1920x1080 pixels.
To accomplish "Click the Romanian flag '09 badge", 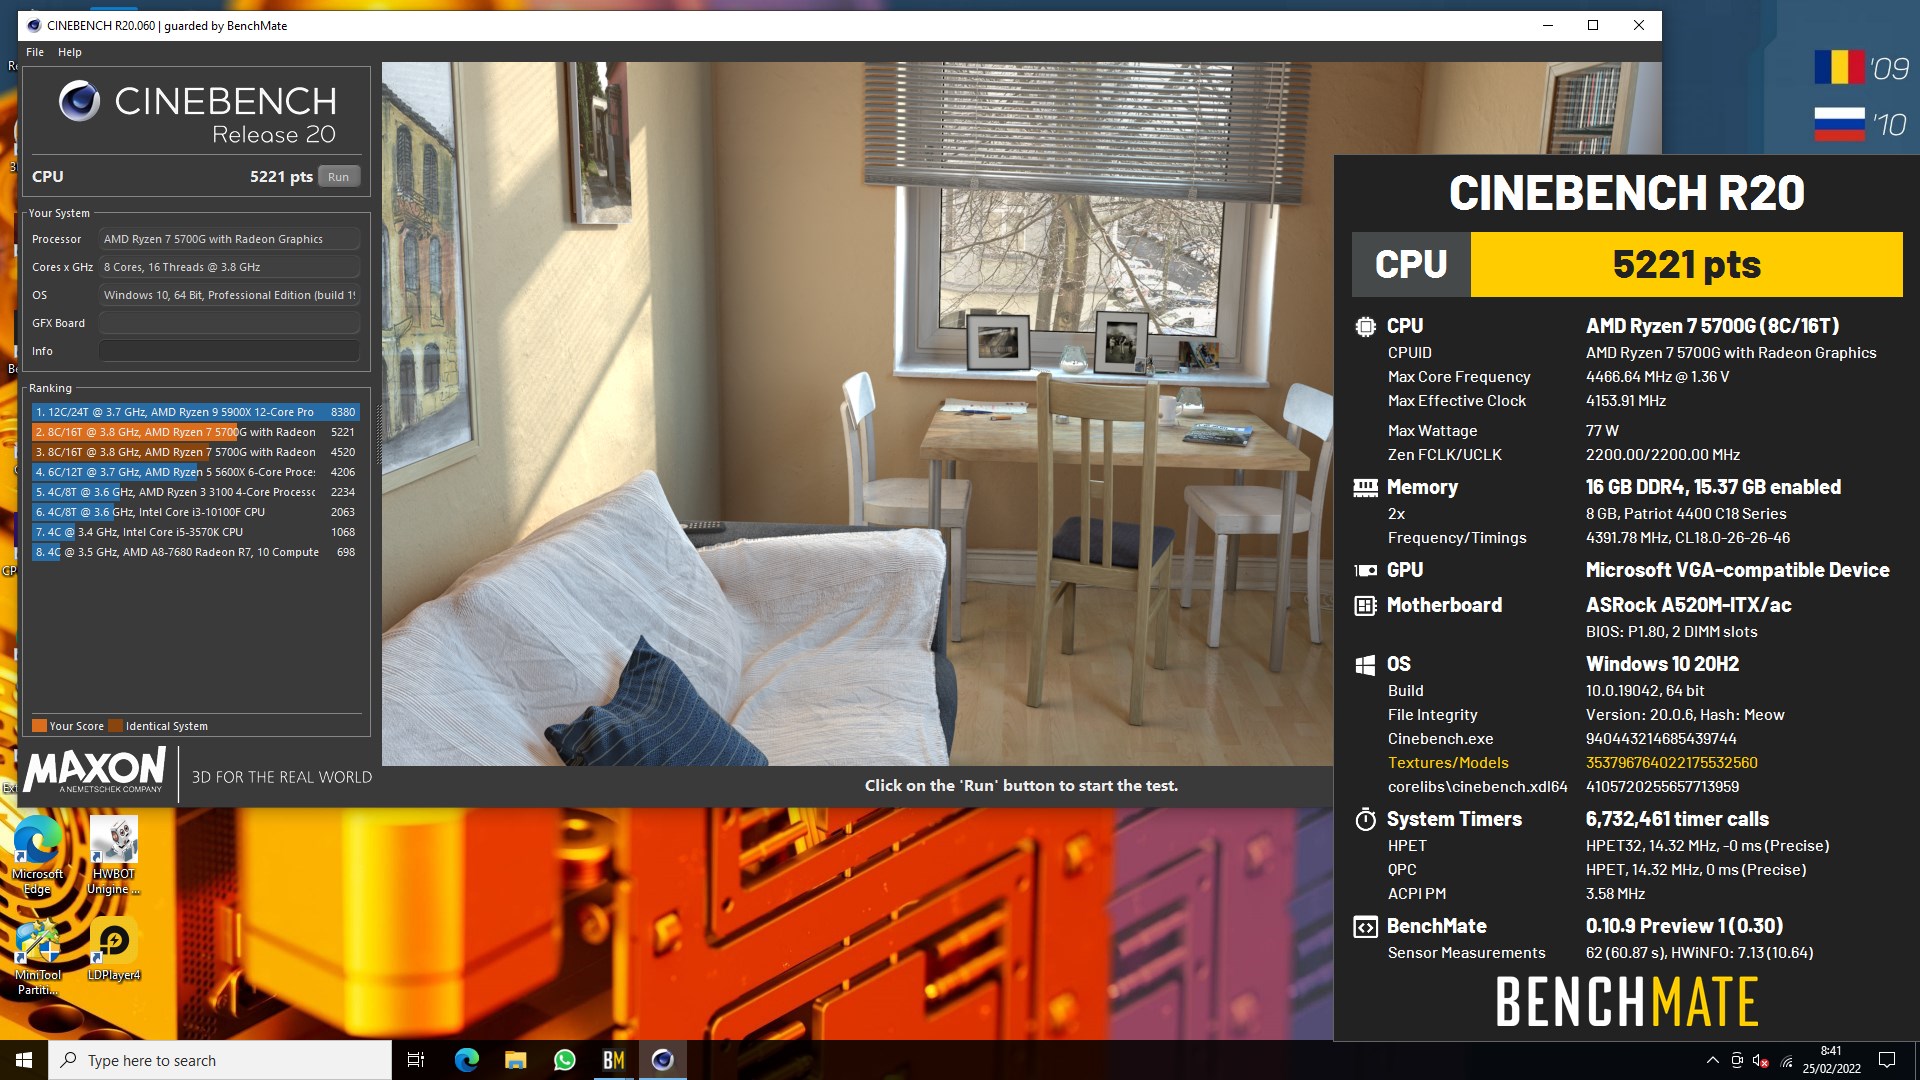I will pos(1861,68).
